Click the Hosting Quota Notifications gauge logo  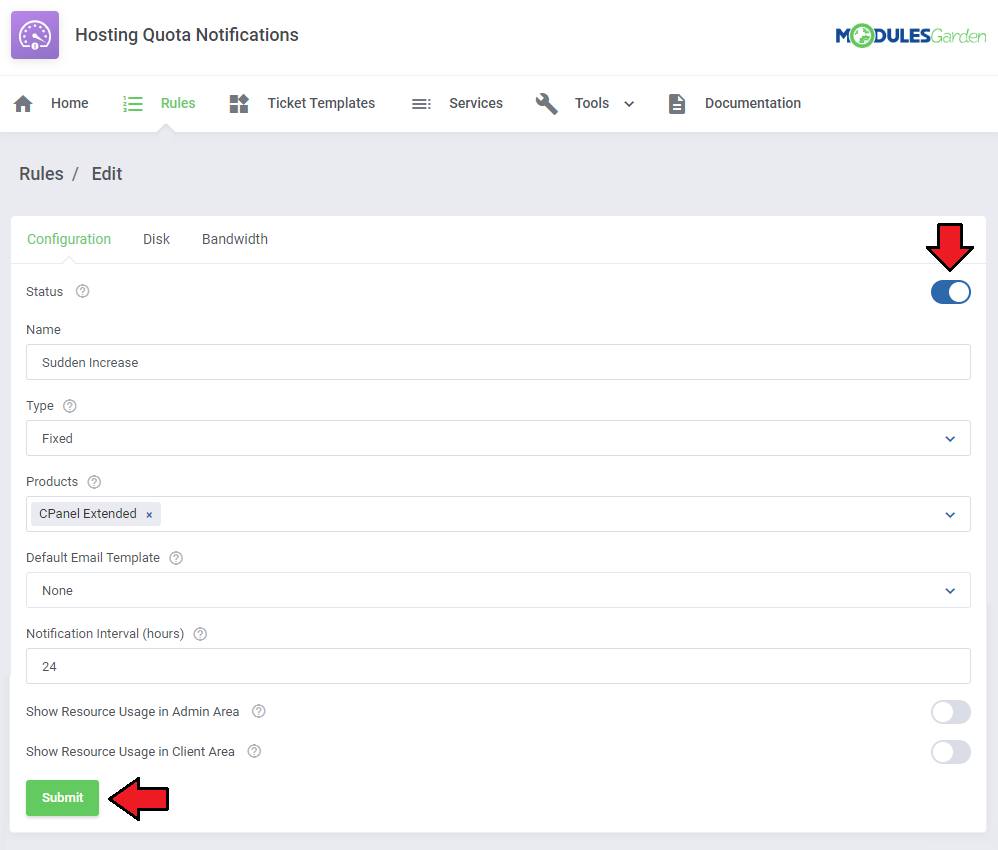pyautogui.click(x=35, y=35)
